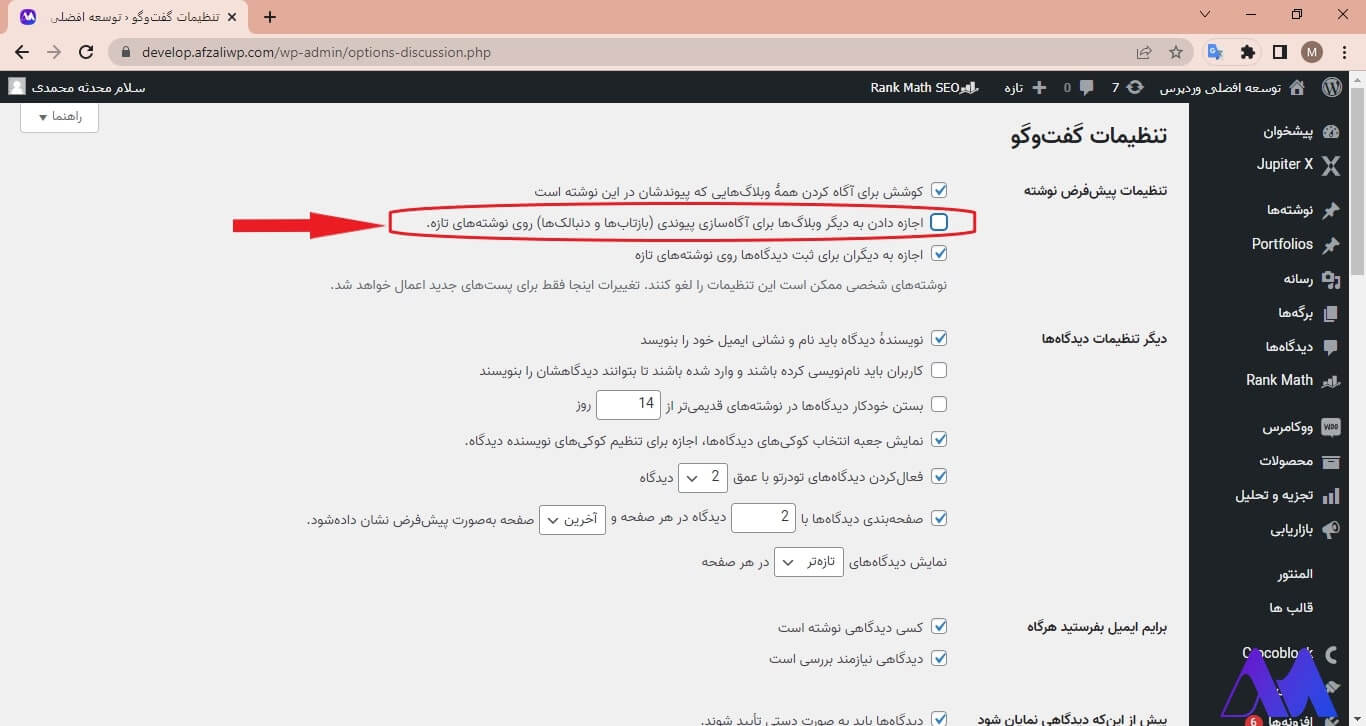Click the Products (محصولات) icon
Screen dimensions: 1366x726
[x=1330, y=462]
